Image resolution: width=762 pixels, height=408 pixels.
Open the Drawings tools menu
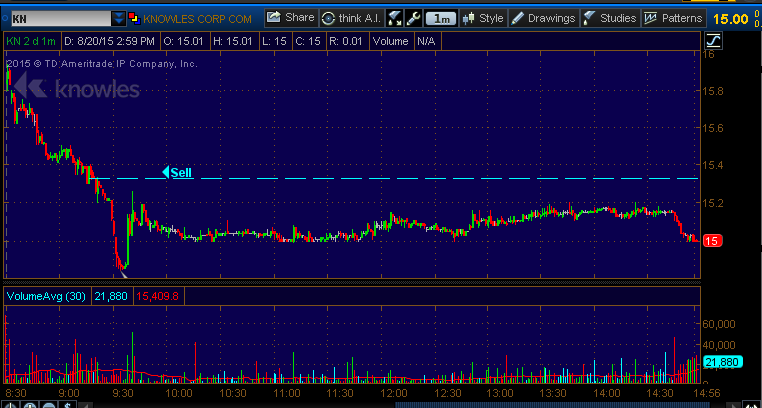pos(543,18)
